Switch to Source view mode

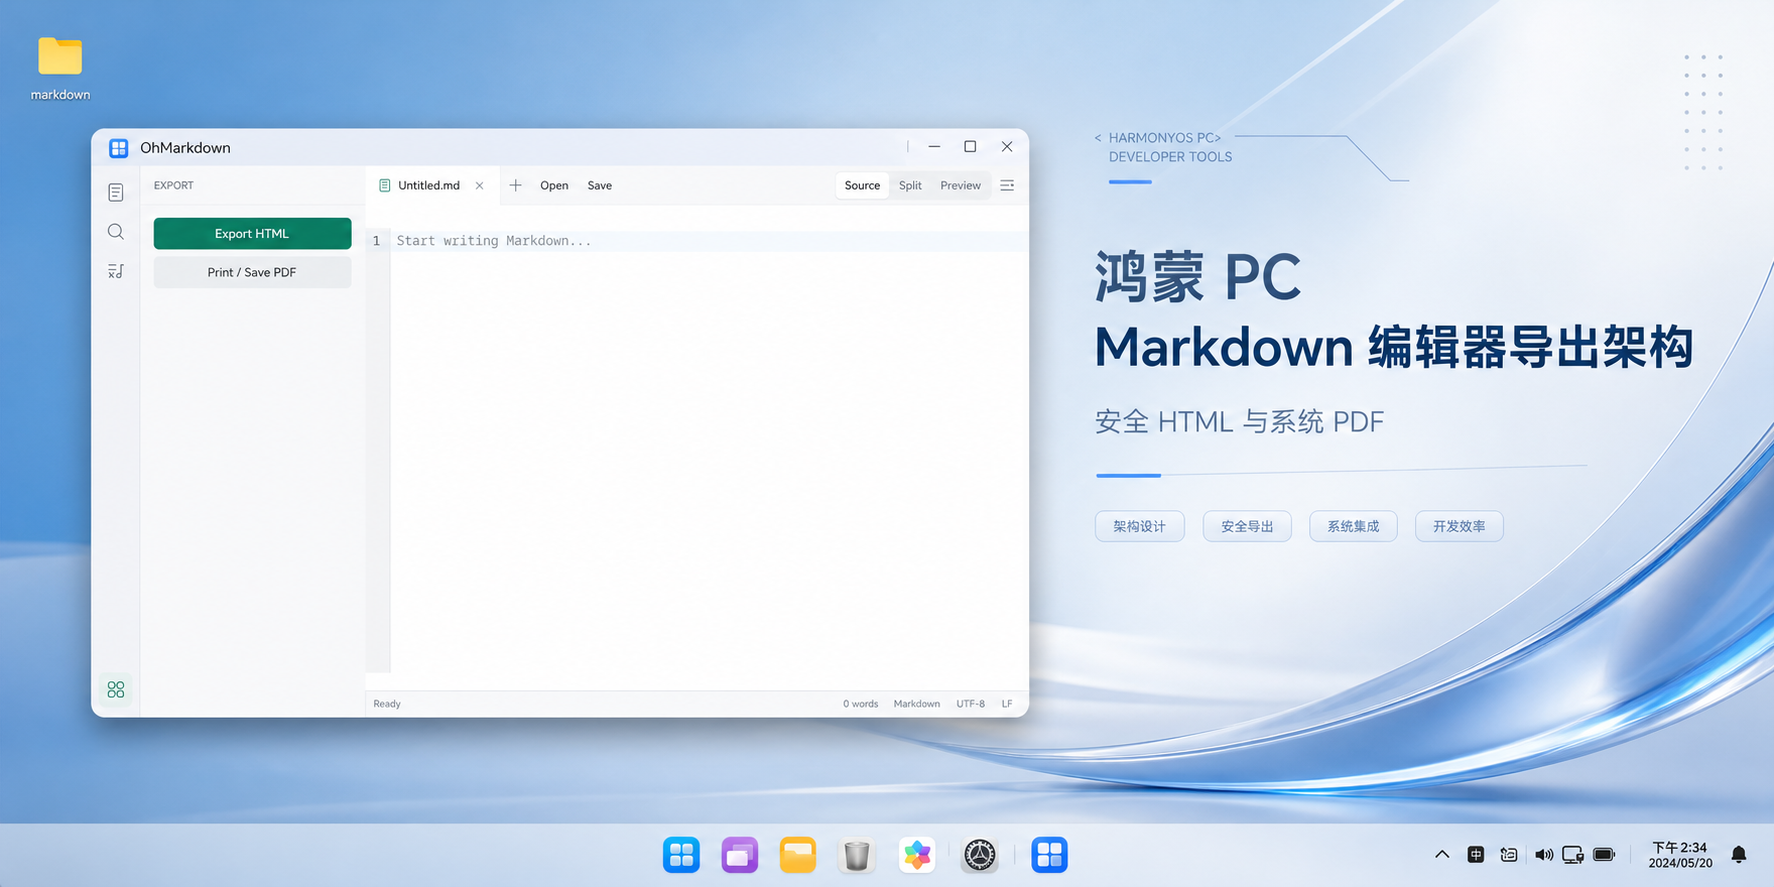point(862,186)
